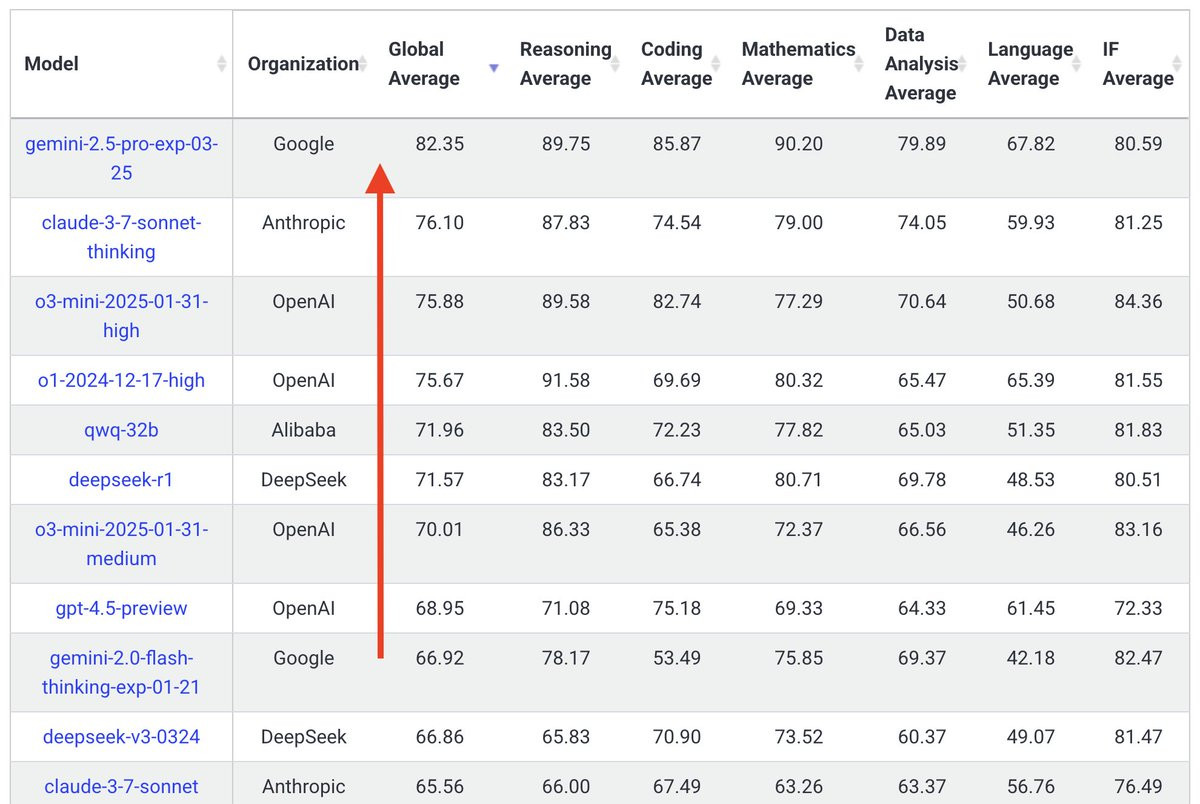Click the Model column header text
Screen dimensions: 1200x804
coord(51,64)
